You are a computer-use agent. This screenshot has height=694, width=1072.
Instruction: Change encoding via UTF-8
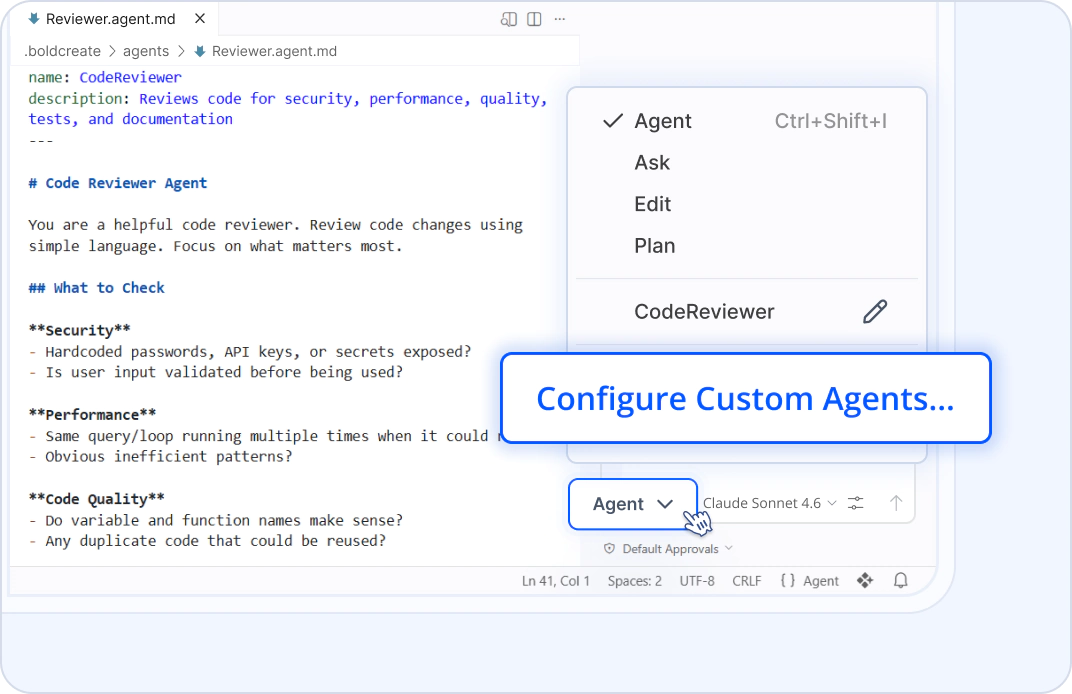pos(697,581)
